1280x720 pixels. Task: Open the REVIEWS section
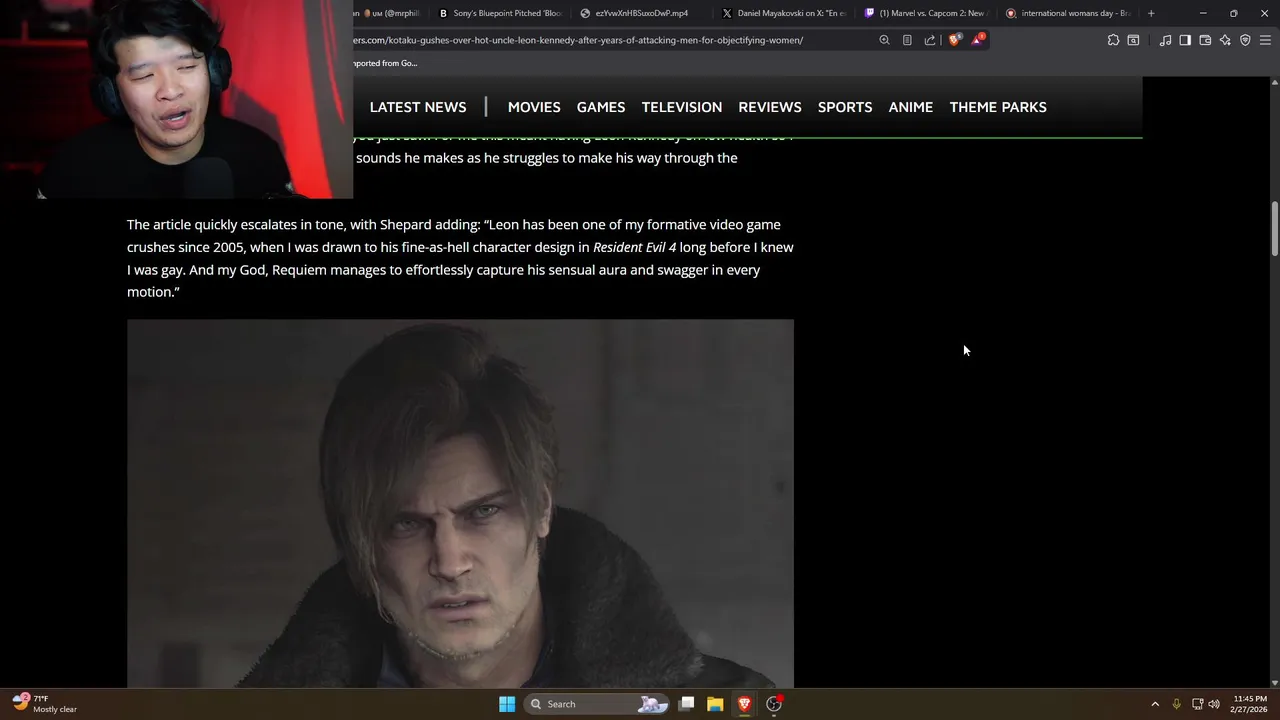click(770, 107)
